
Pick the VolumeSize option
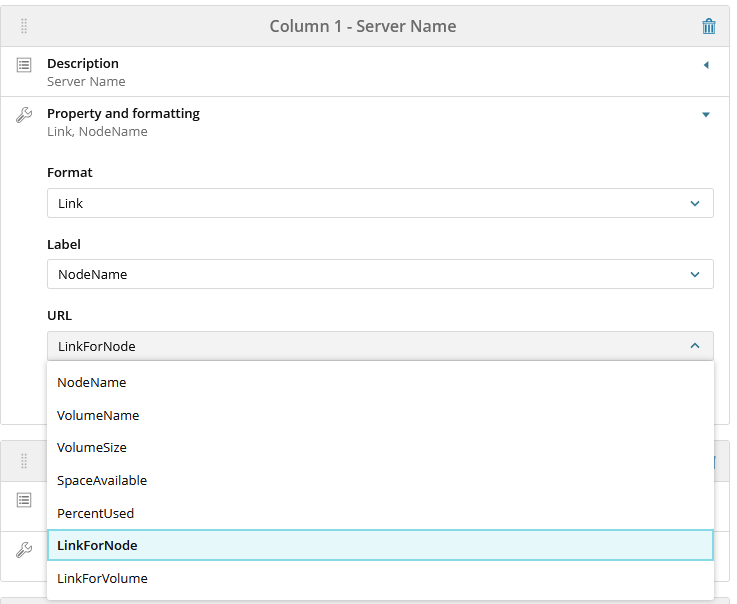pos(92,447)
